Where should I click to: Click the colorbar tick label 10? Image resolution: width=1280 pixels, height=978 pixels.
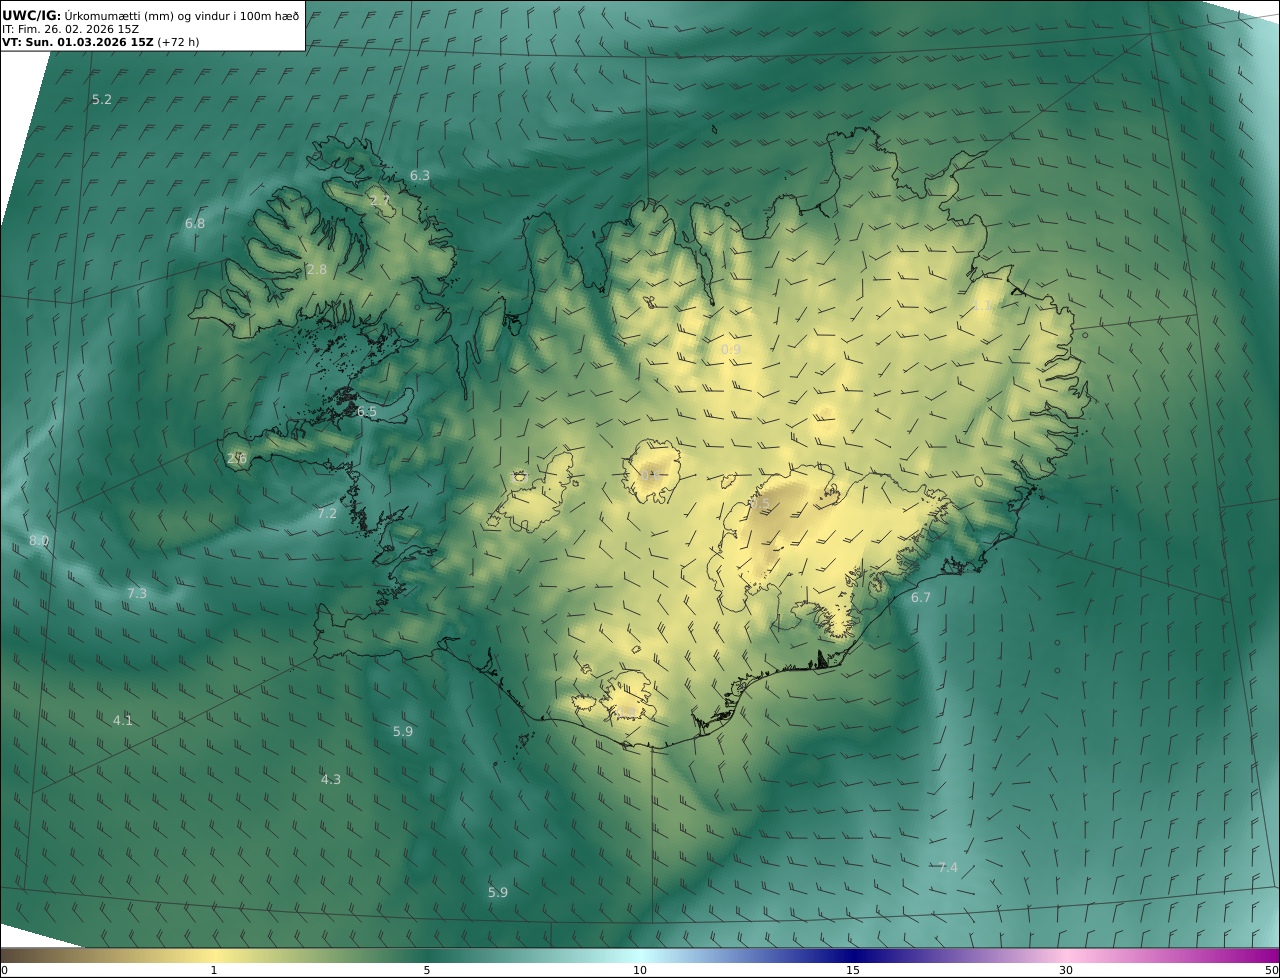coord(640,970)
